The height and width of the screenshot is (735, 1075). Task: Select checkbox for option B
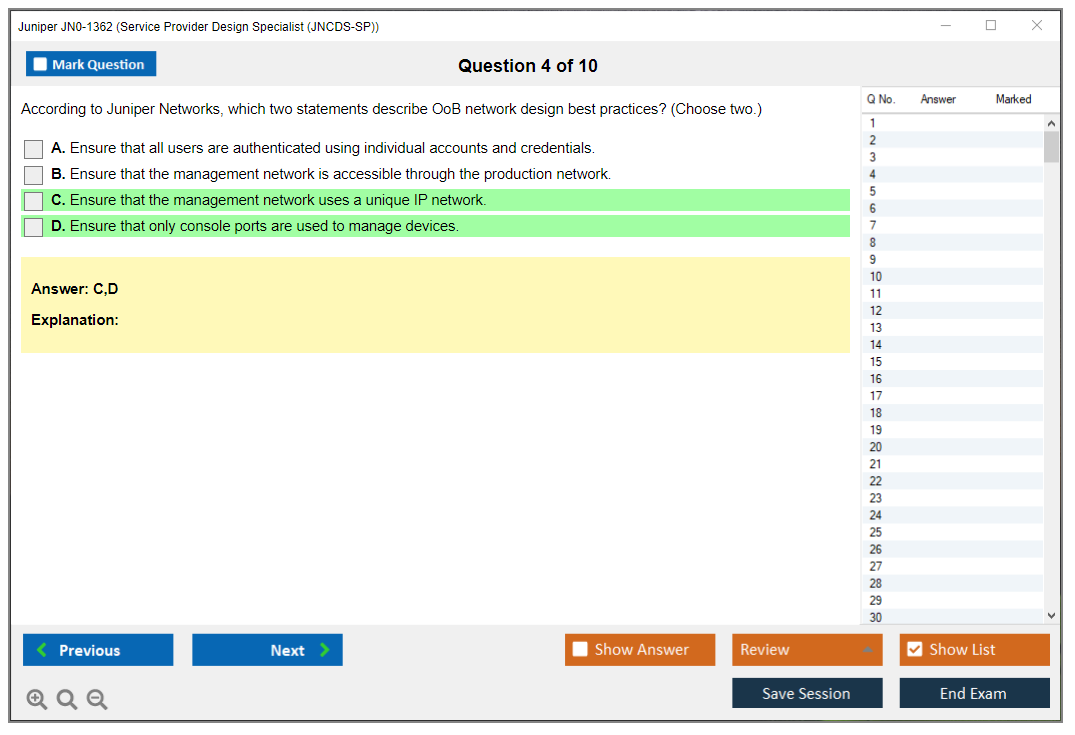[x=34, y=175]
